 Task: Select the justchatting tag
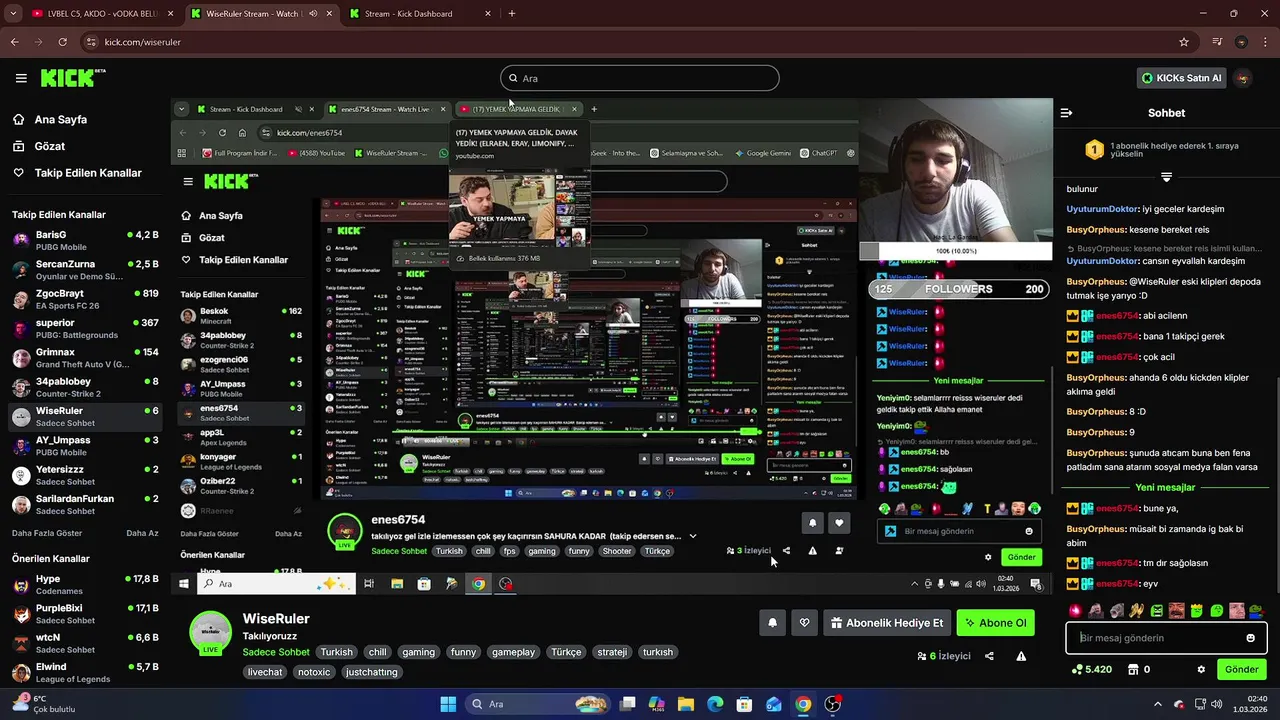(x=372, y=672)
